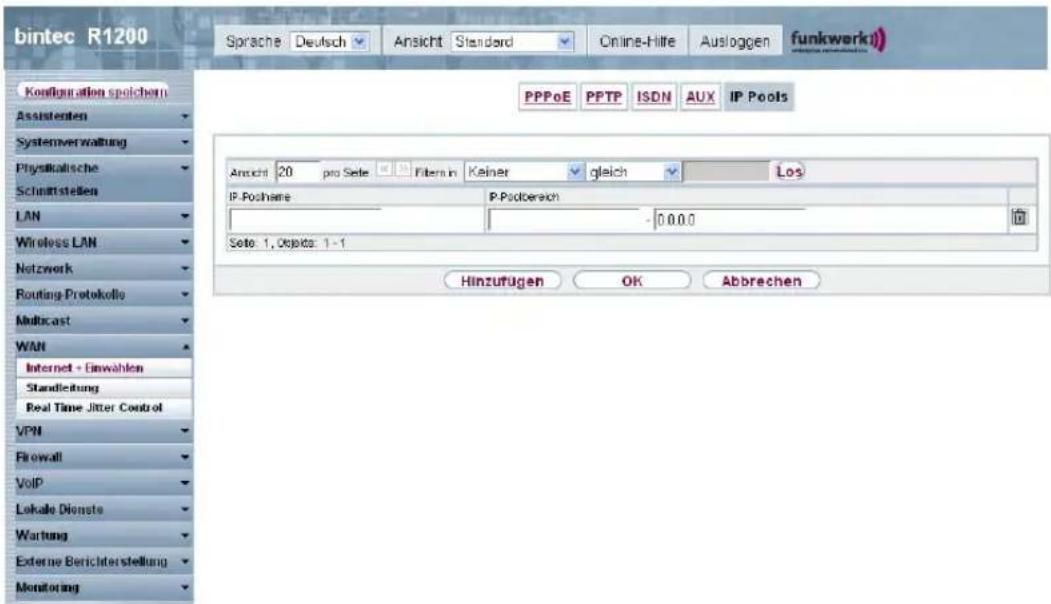This screenshot has width=1051, height=604.
Task: Focus the Ansicht pro Seite field
Action: point(297,172)
